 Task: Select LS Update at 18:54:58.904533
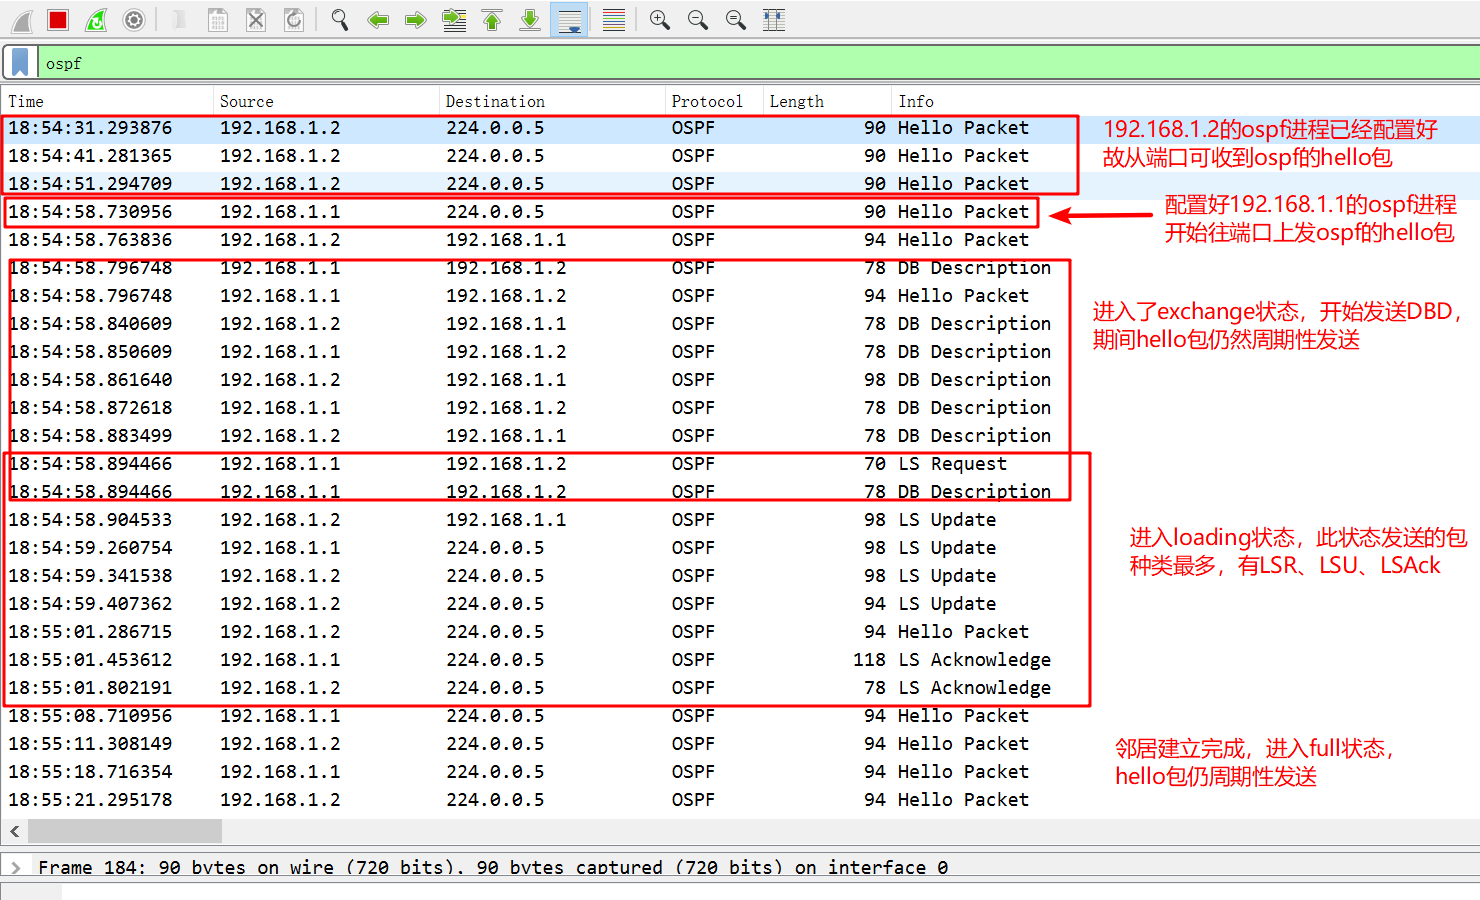point(740,520)
